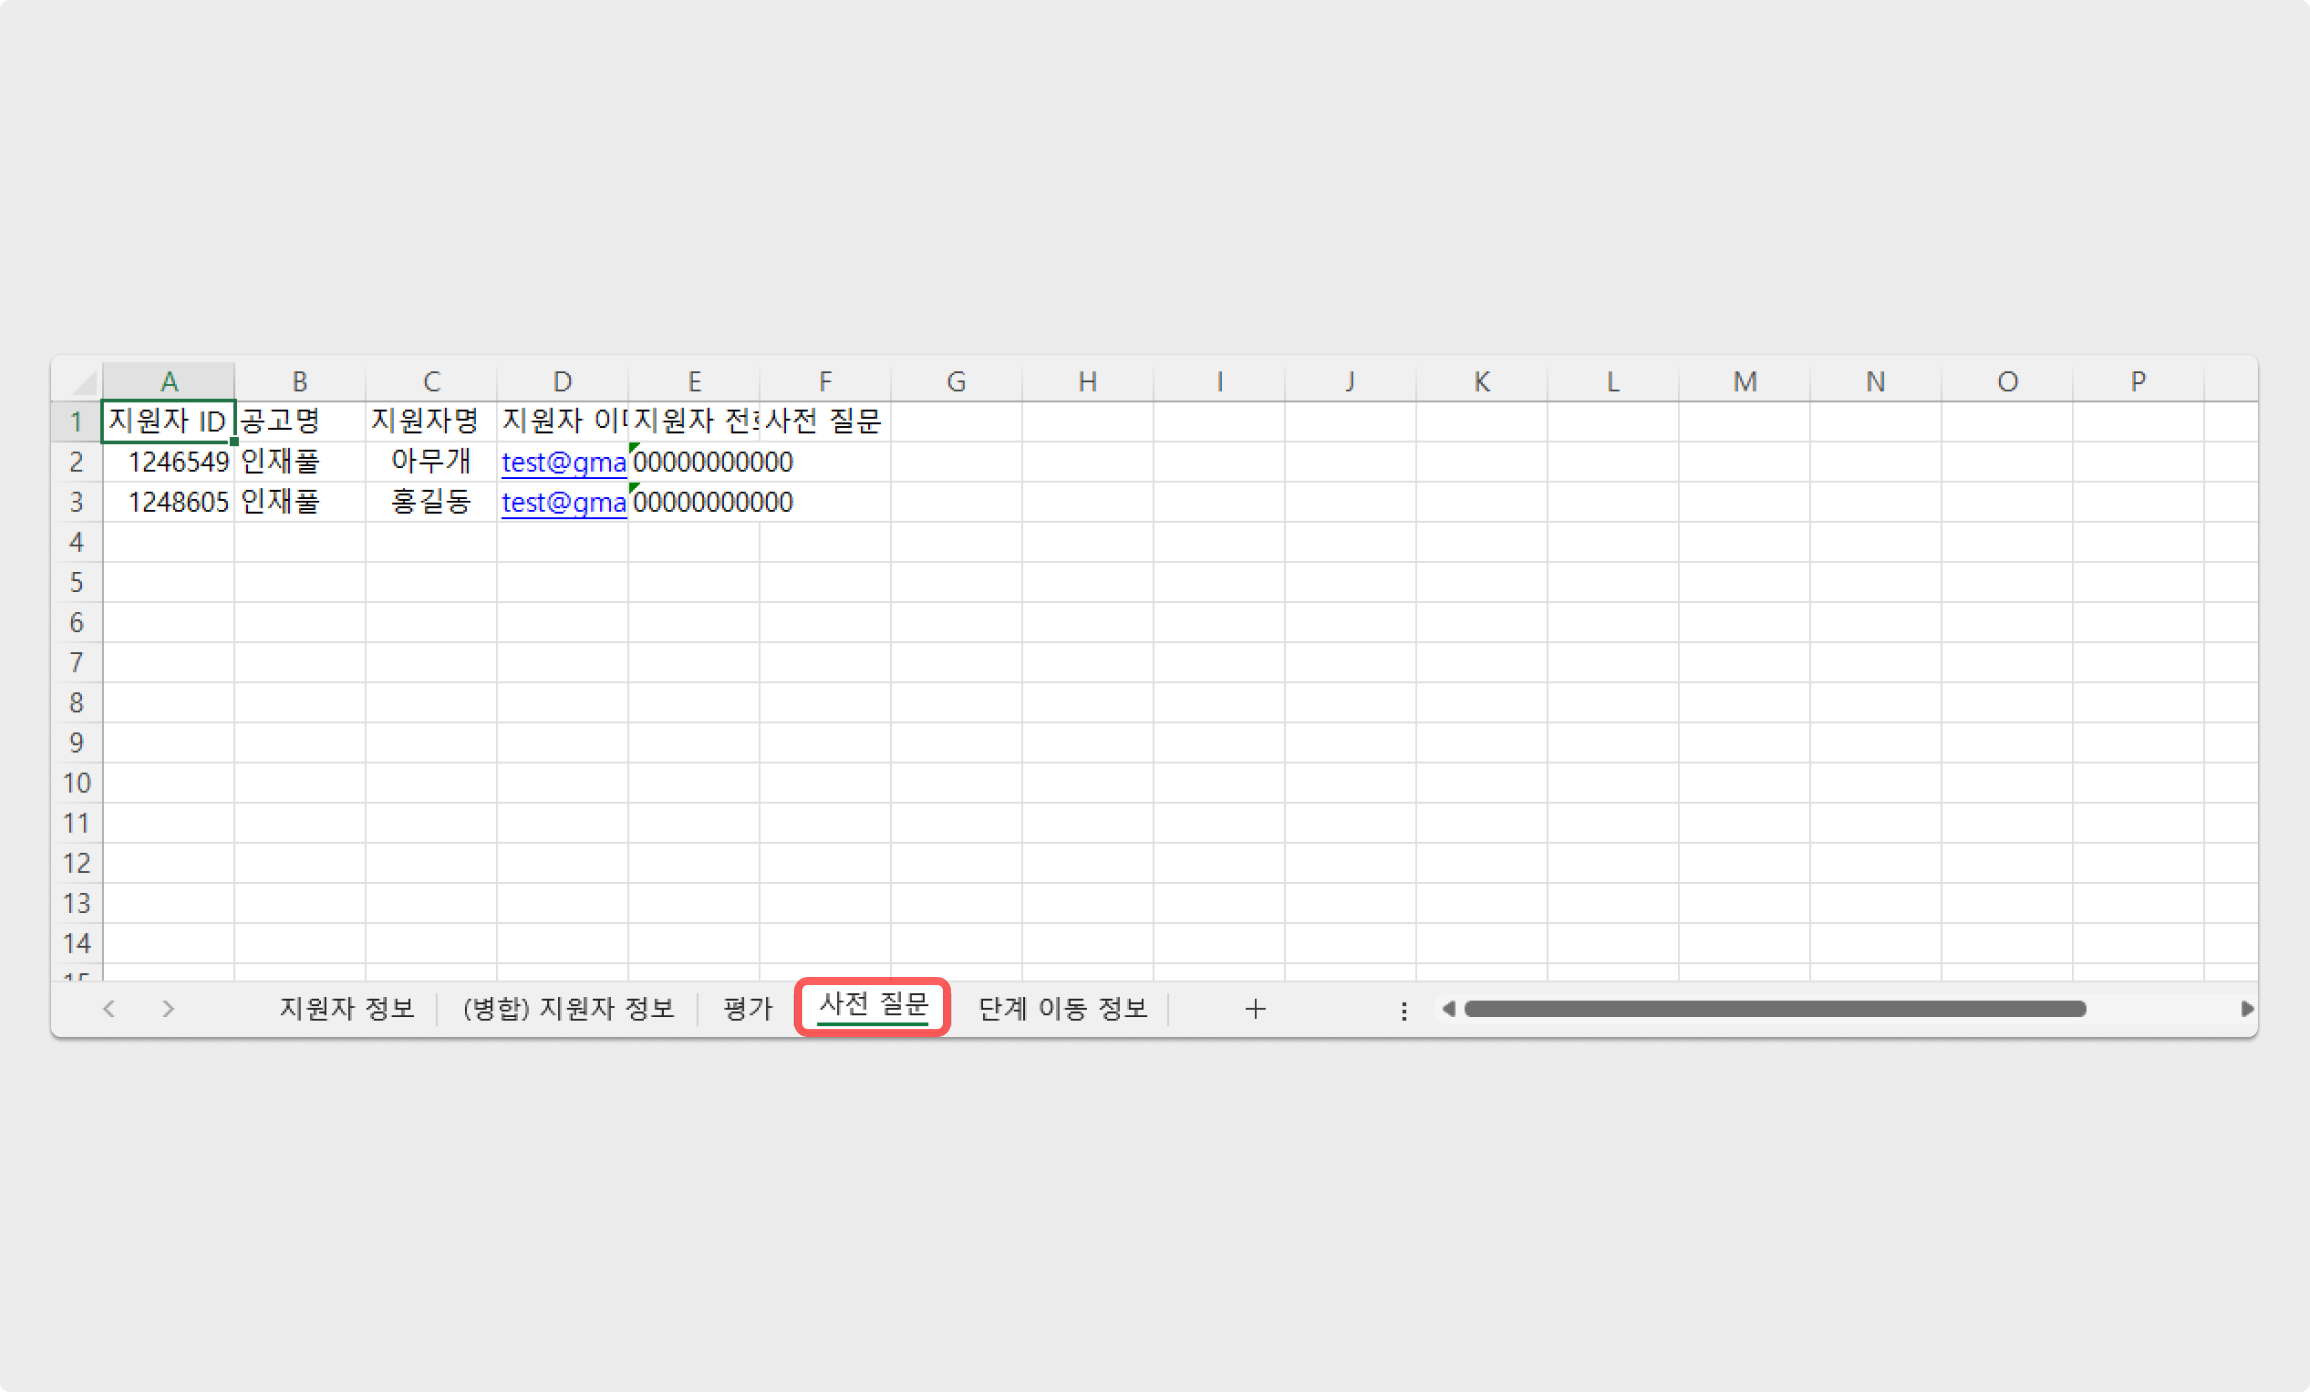This screenshot has height=1392, width=2310.
Task: Select row 5 header
Action: 76,582
